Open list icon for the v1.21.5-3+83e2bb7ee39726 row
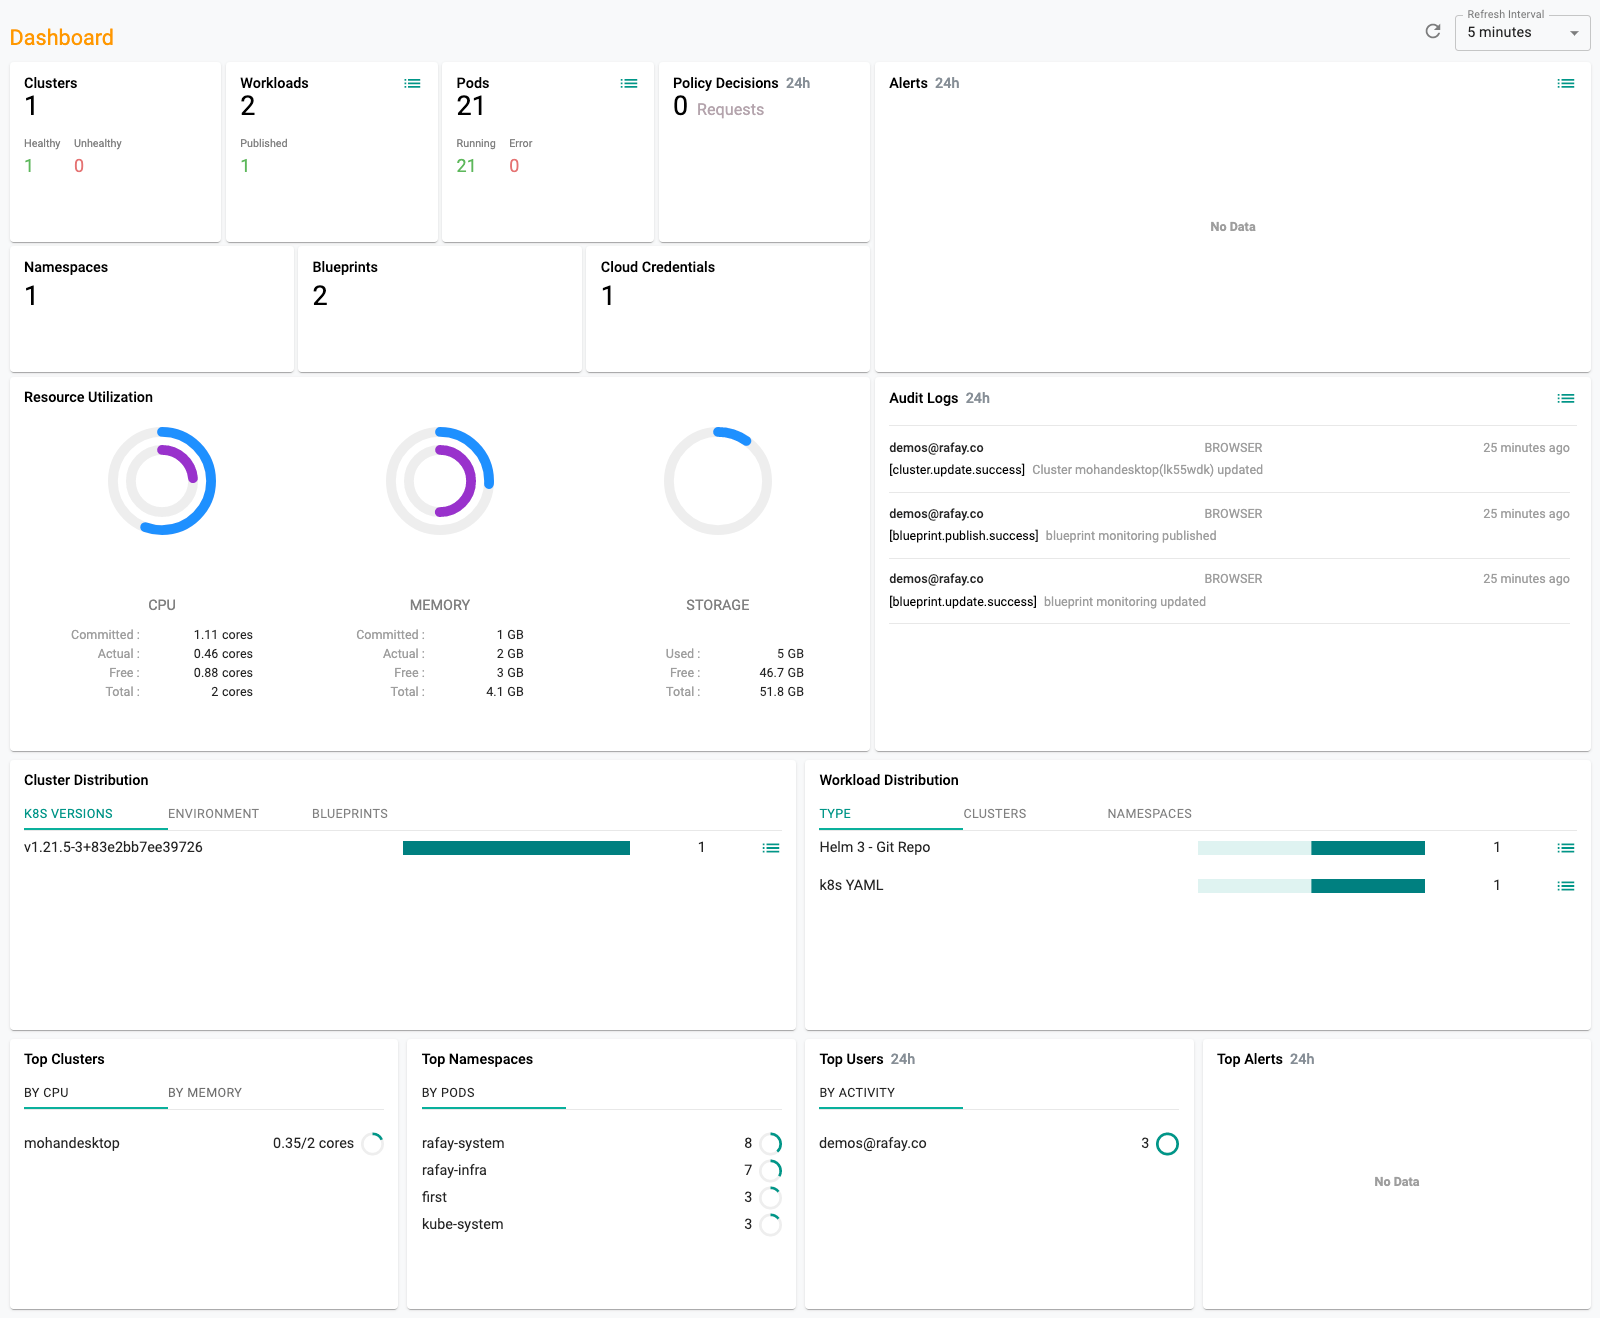Image resolution: width=1600 pixels, height=1318 pixels. 771,848
